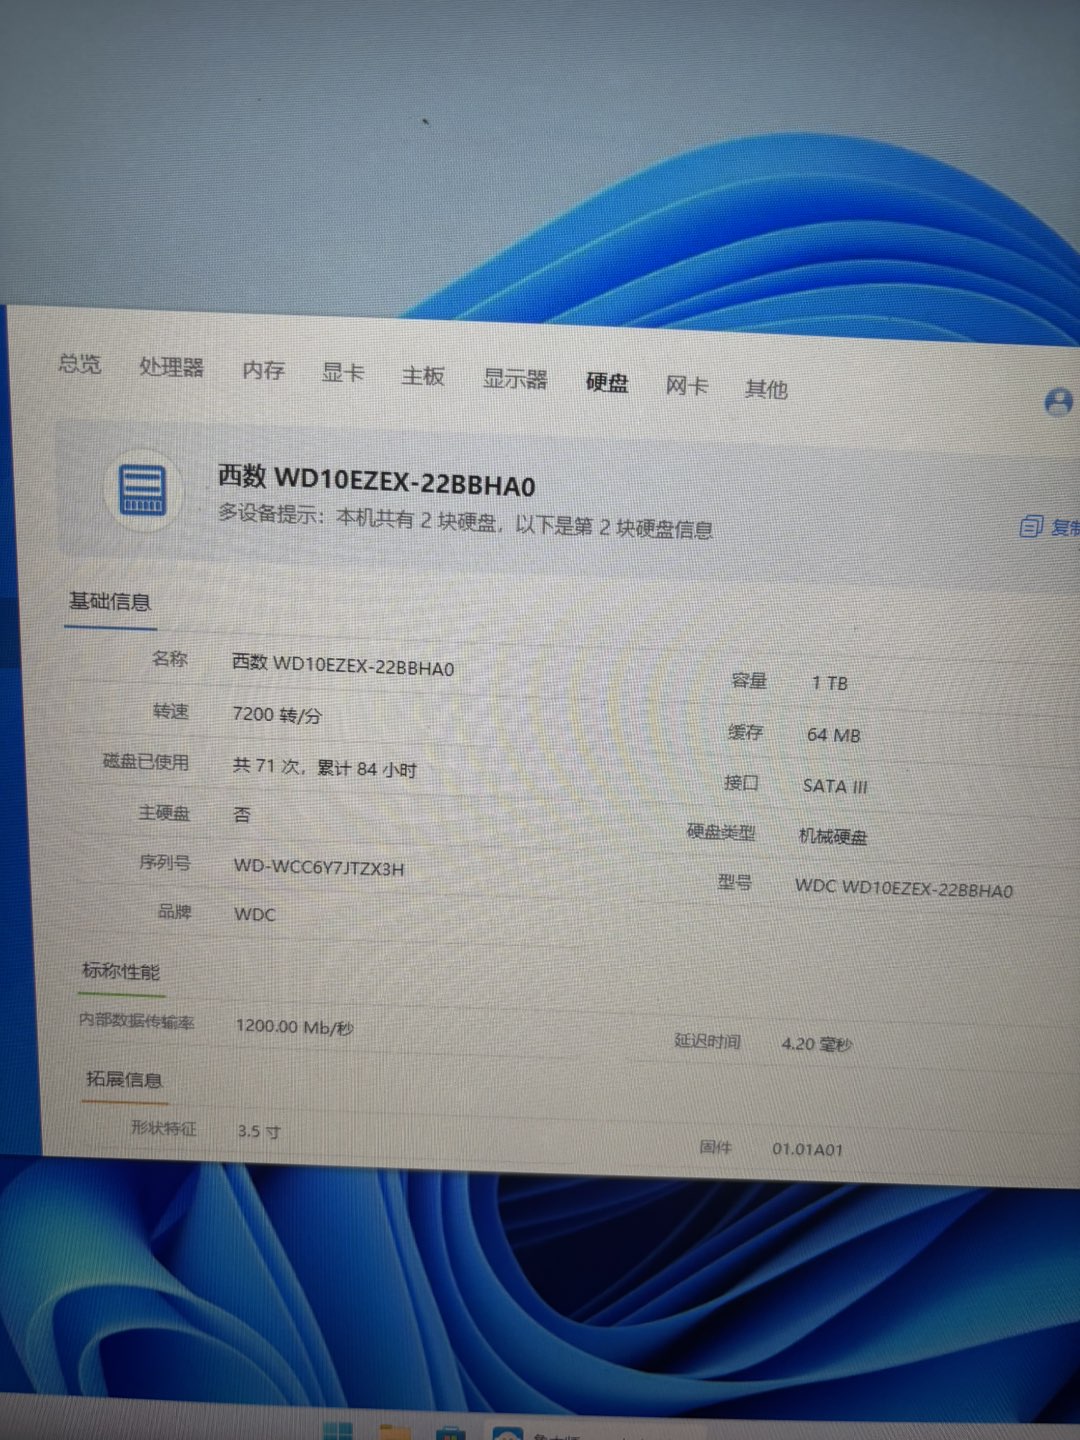
Task: Select the usage text 共 71 次, 累计 84 小时
Action: pyautogui.click(x=324, y=767)
